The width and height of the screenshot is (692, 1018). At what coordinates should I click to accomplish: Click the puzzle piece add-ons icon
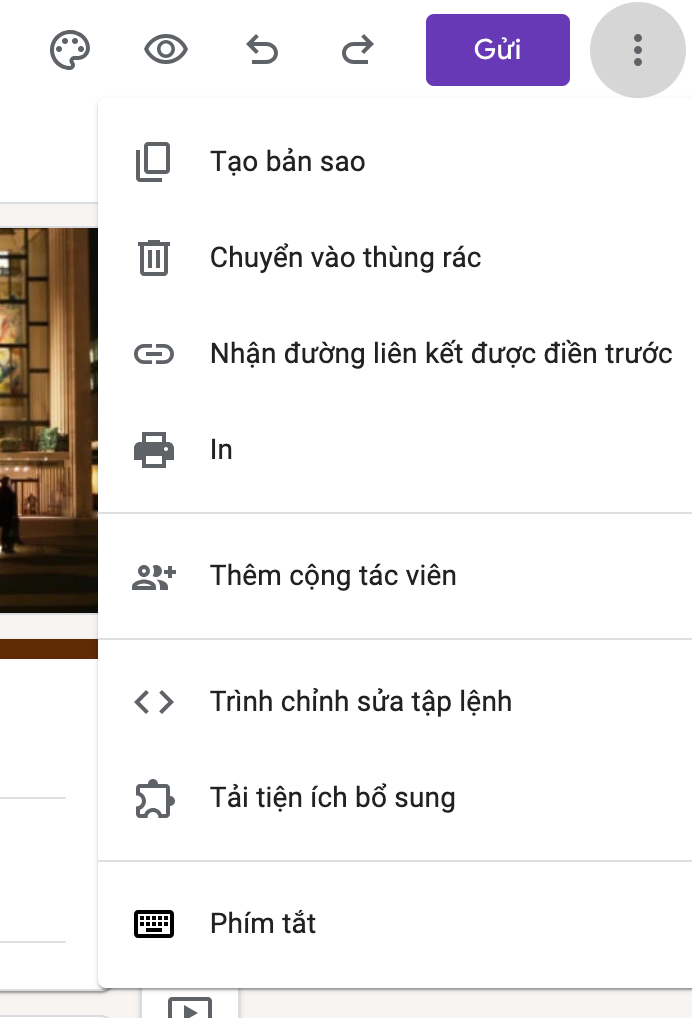(x=153, y=798)
